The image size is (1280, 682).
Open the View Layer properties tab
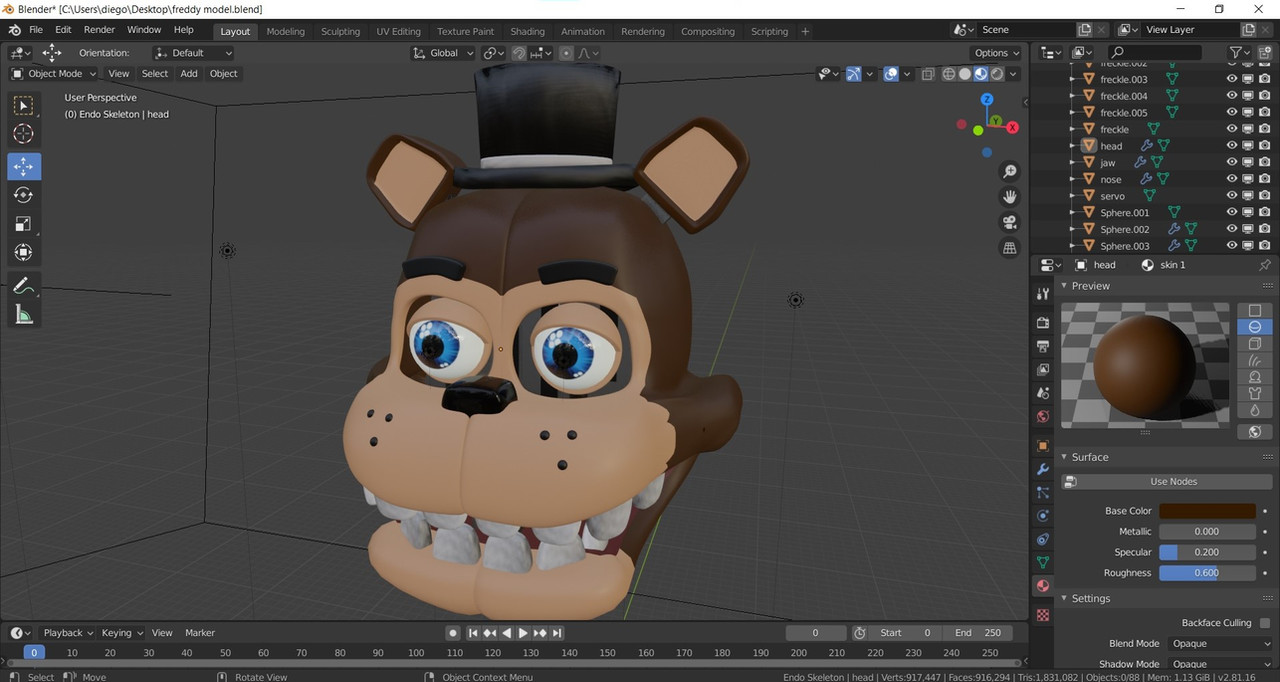coord(1043,370)
